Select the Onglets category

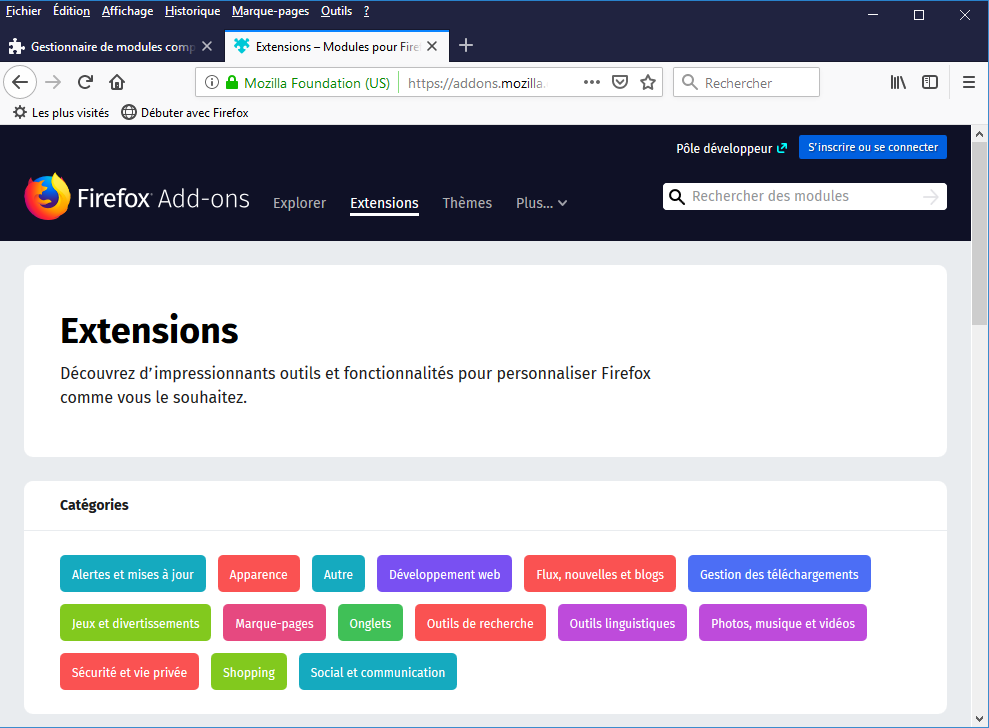click(x=370, y=623)
